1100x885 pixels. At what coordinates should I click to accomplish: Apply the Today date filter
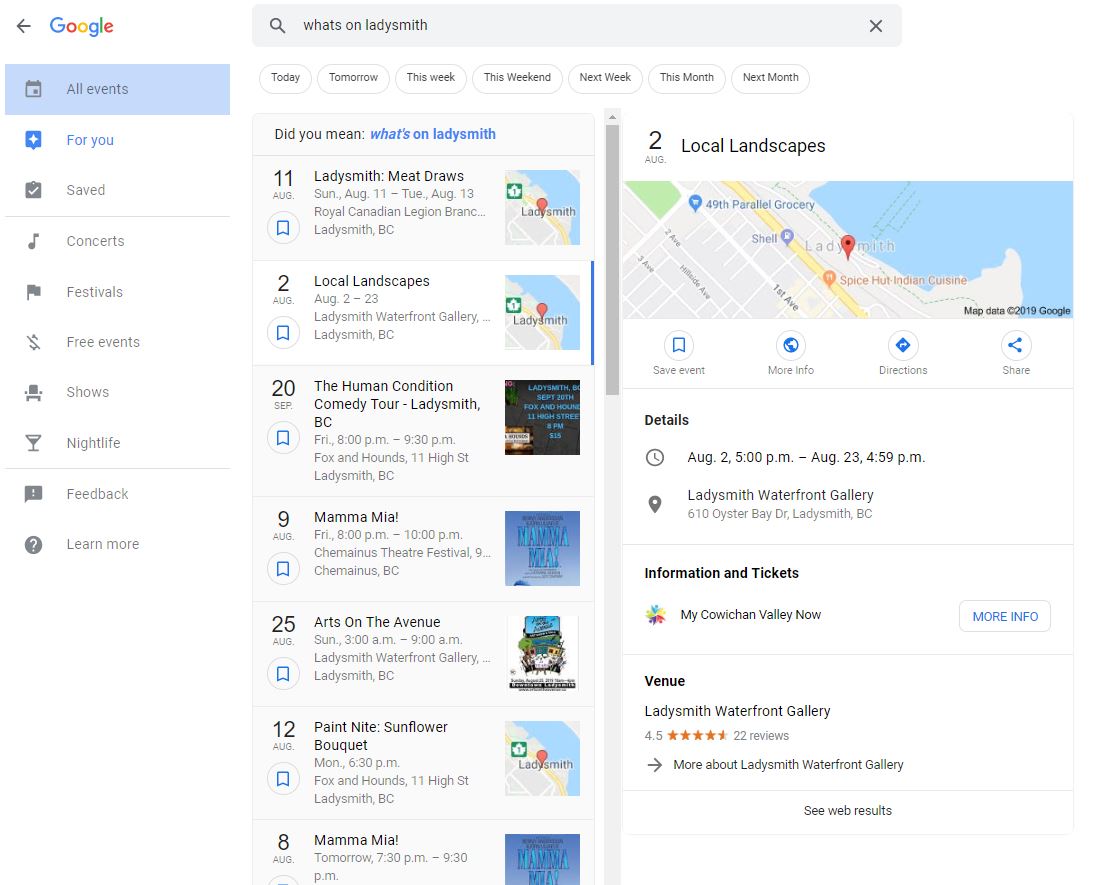(286, 78)
